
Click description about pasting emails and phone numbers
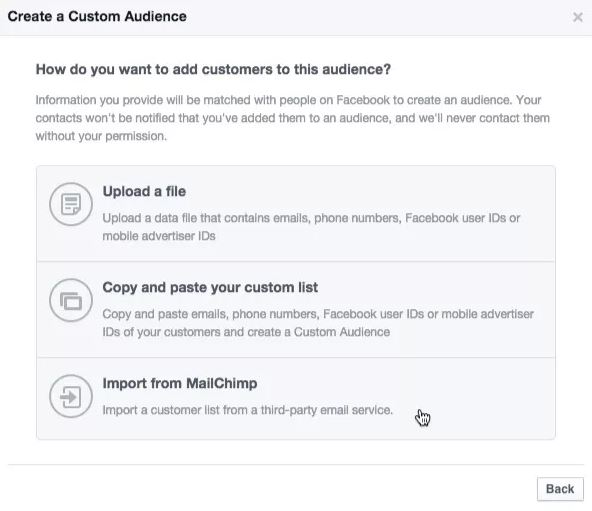pyautogui.click(x=318, y=323)
